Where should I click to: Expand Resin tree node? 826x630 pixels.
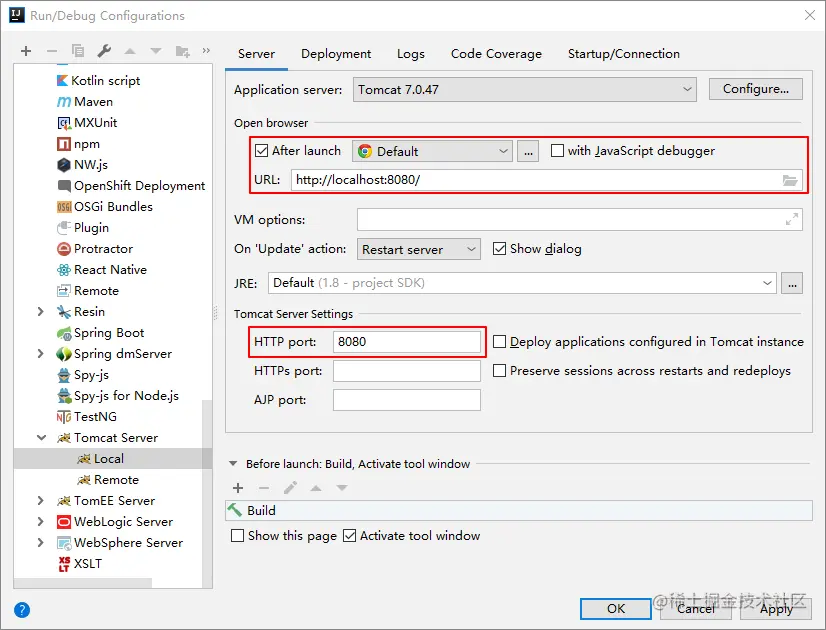[41, 312]
